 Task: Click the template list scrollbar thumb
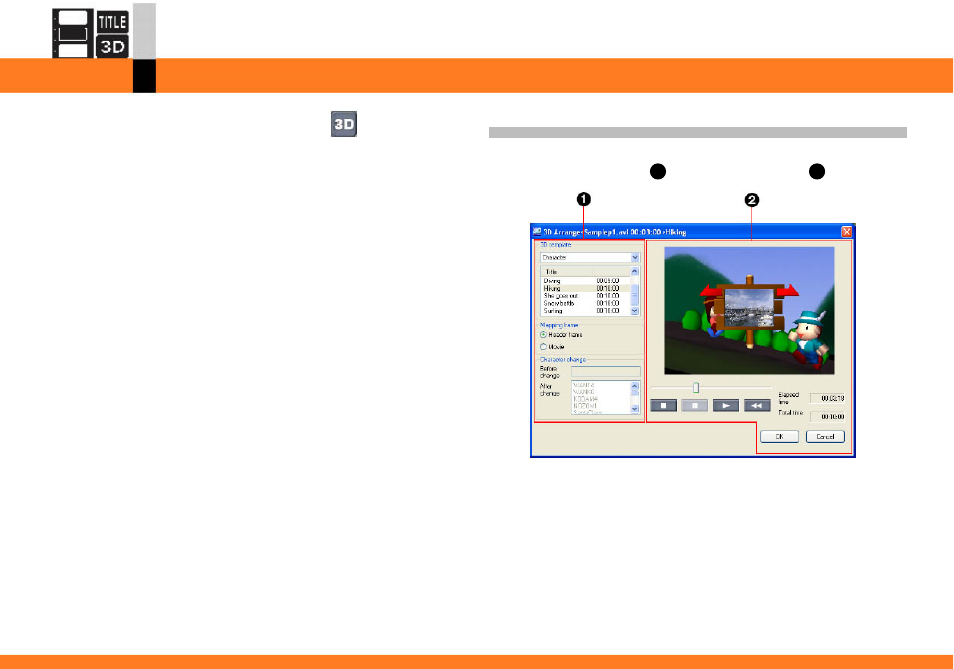click(635, 295)
